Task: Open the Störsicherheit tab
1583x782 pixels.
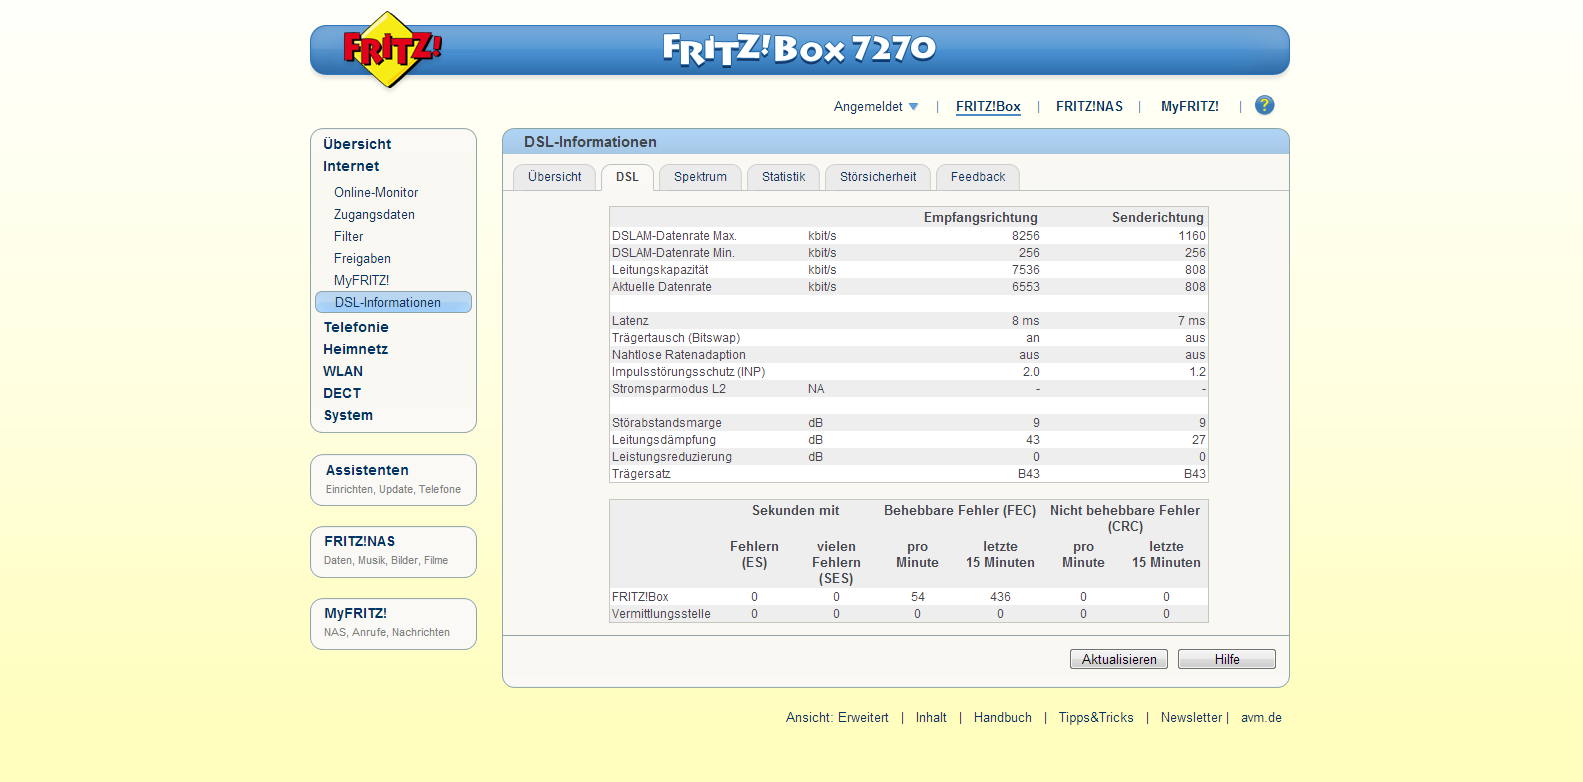Action: click(878, 177)
